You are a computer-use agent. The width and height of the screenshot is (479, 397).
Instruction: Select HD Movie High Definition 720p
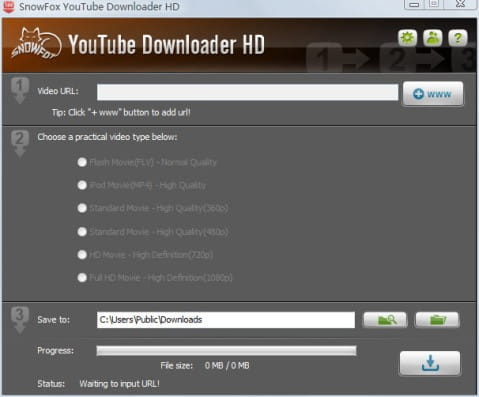pyautogui.click(x=82, y=255)
